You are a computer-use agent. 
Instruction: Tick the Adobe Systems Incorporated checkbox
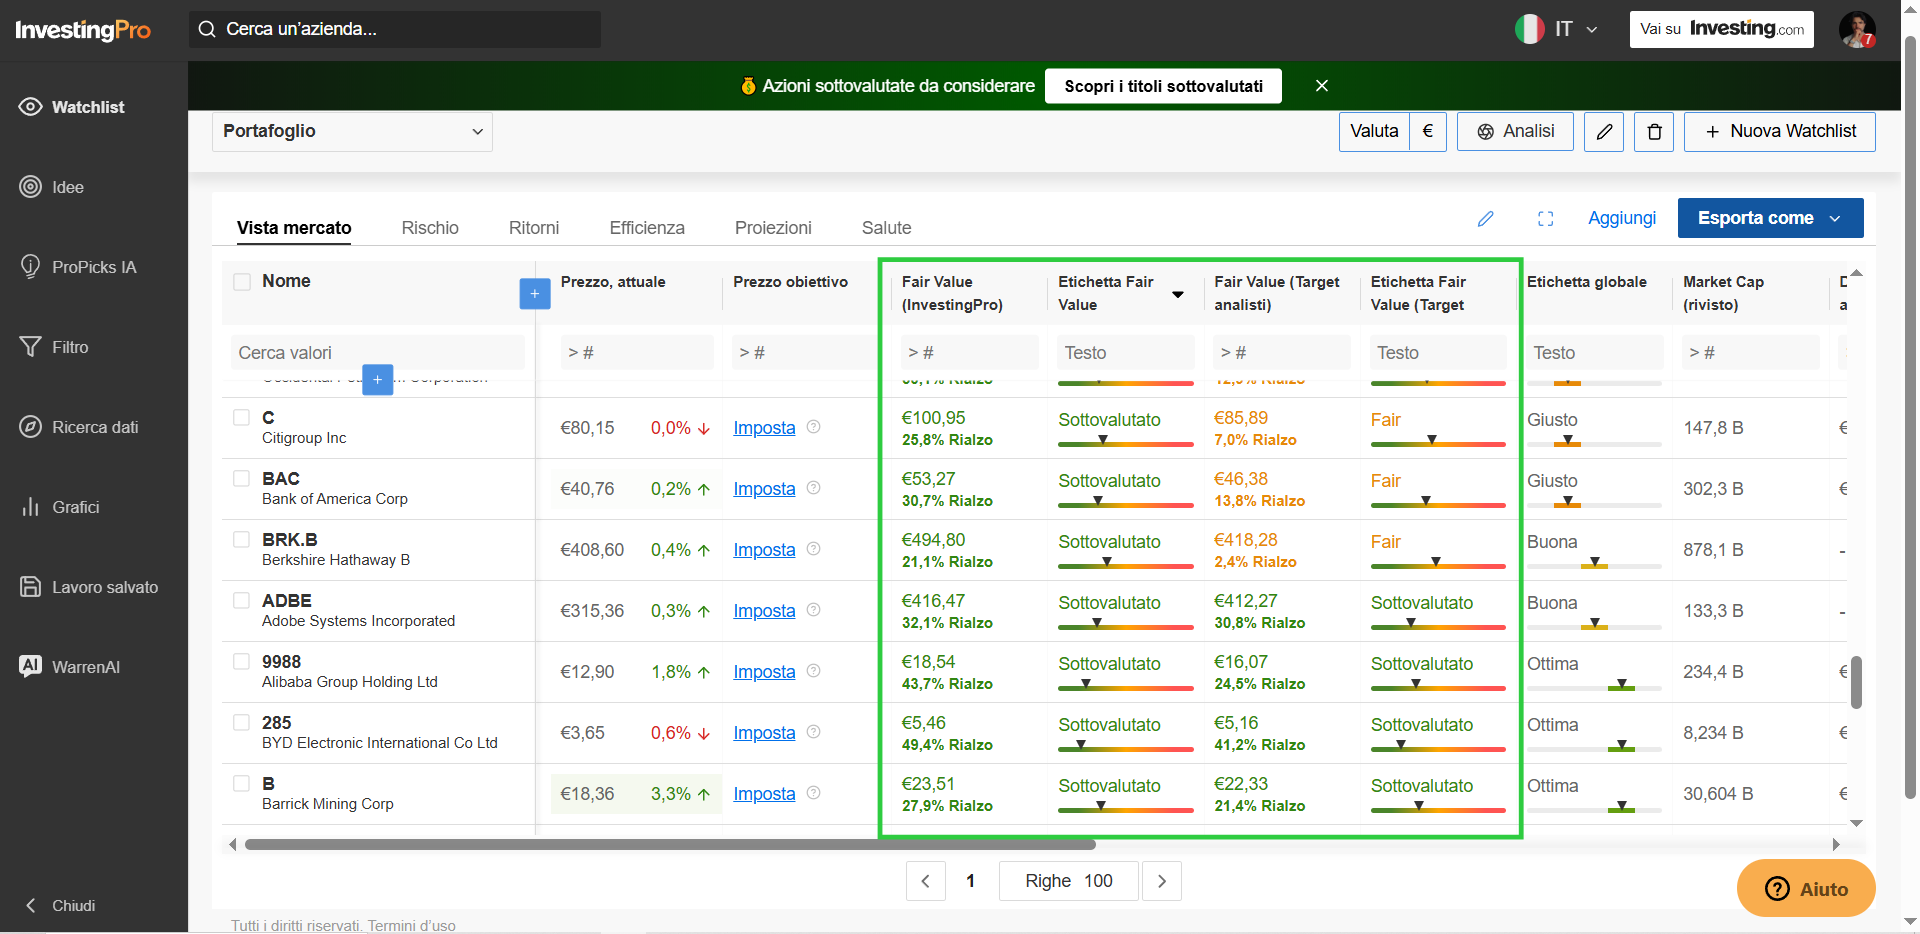(x=241, y=600)
